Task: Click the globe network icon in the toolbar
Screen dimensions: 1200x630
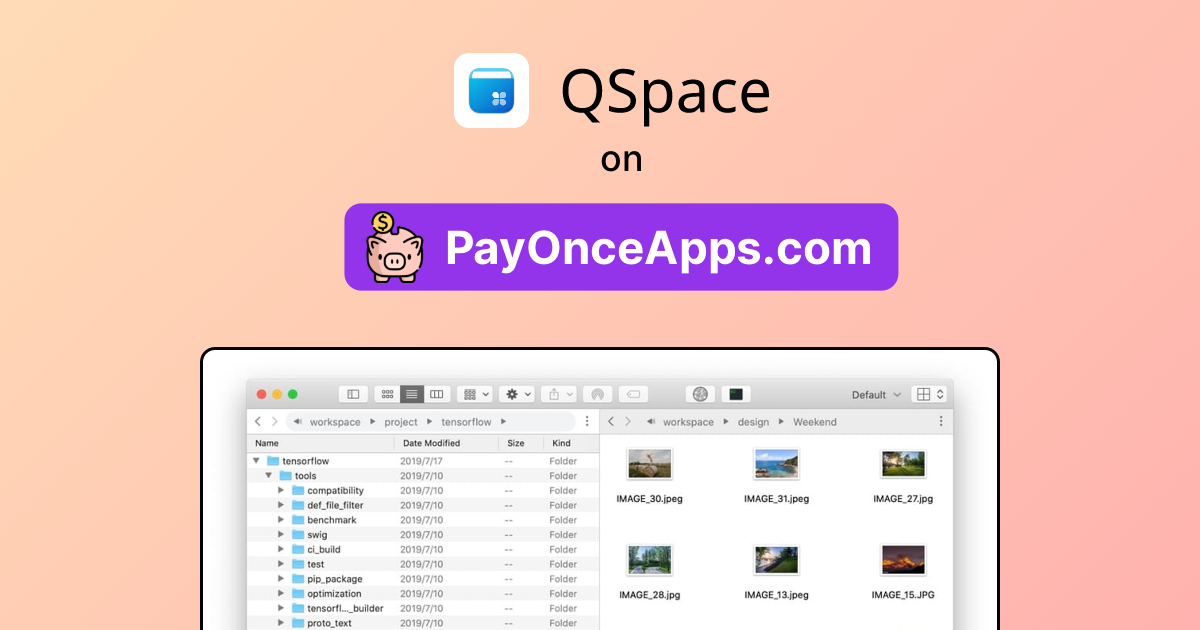Action: coord(700,393)
